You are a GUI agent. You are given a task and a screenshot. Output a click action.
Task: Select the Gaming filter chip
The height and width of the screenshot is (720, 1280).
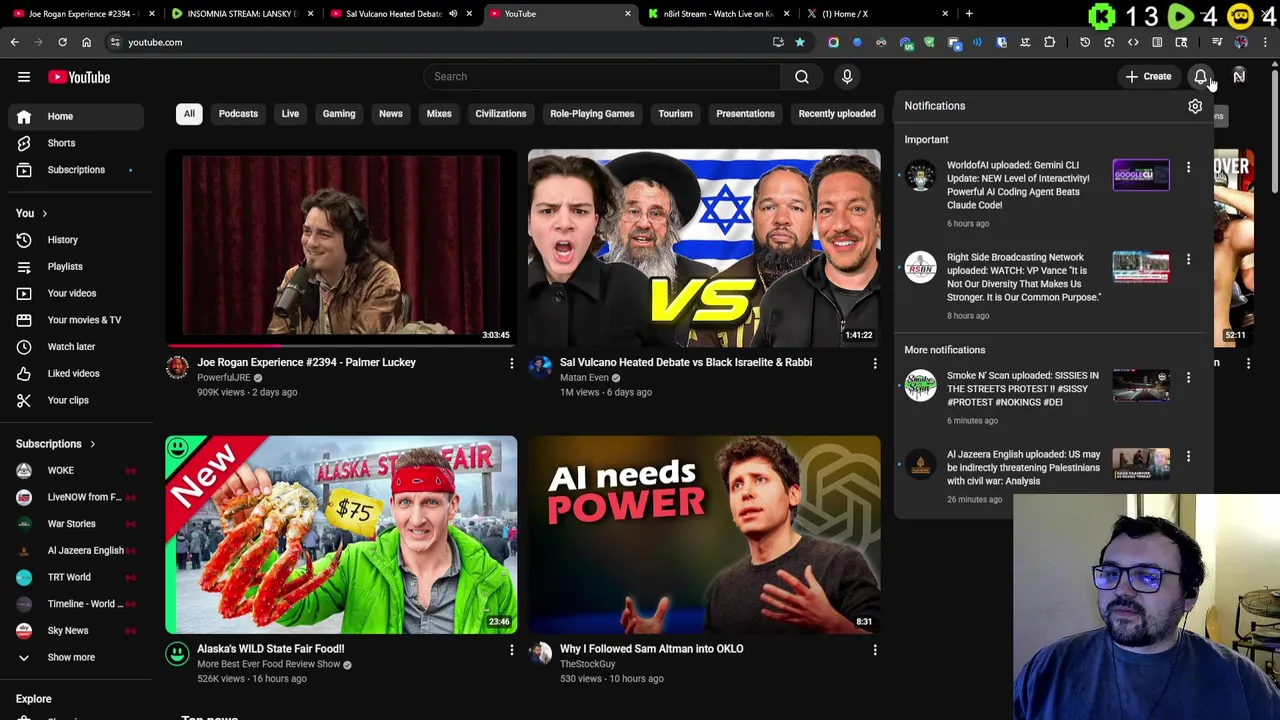(x=339, y=114)
